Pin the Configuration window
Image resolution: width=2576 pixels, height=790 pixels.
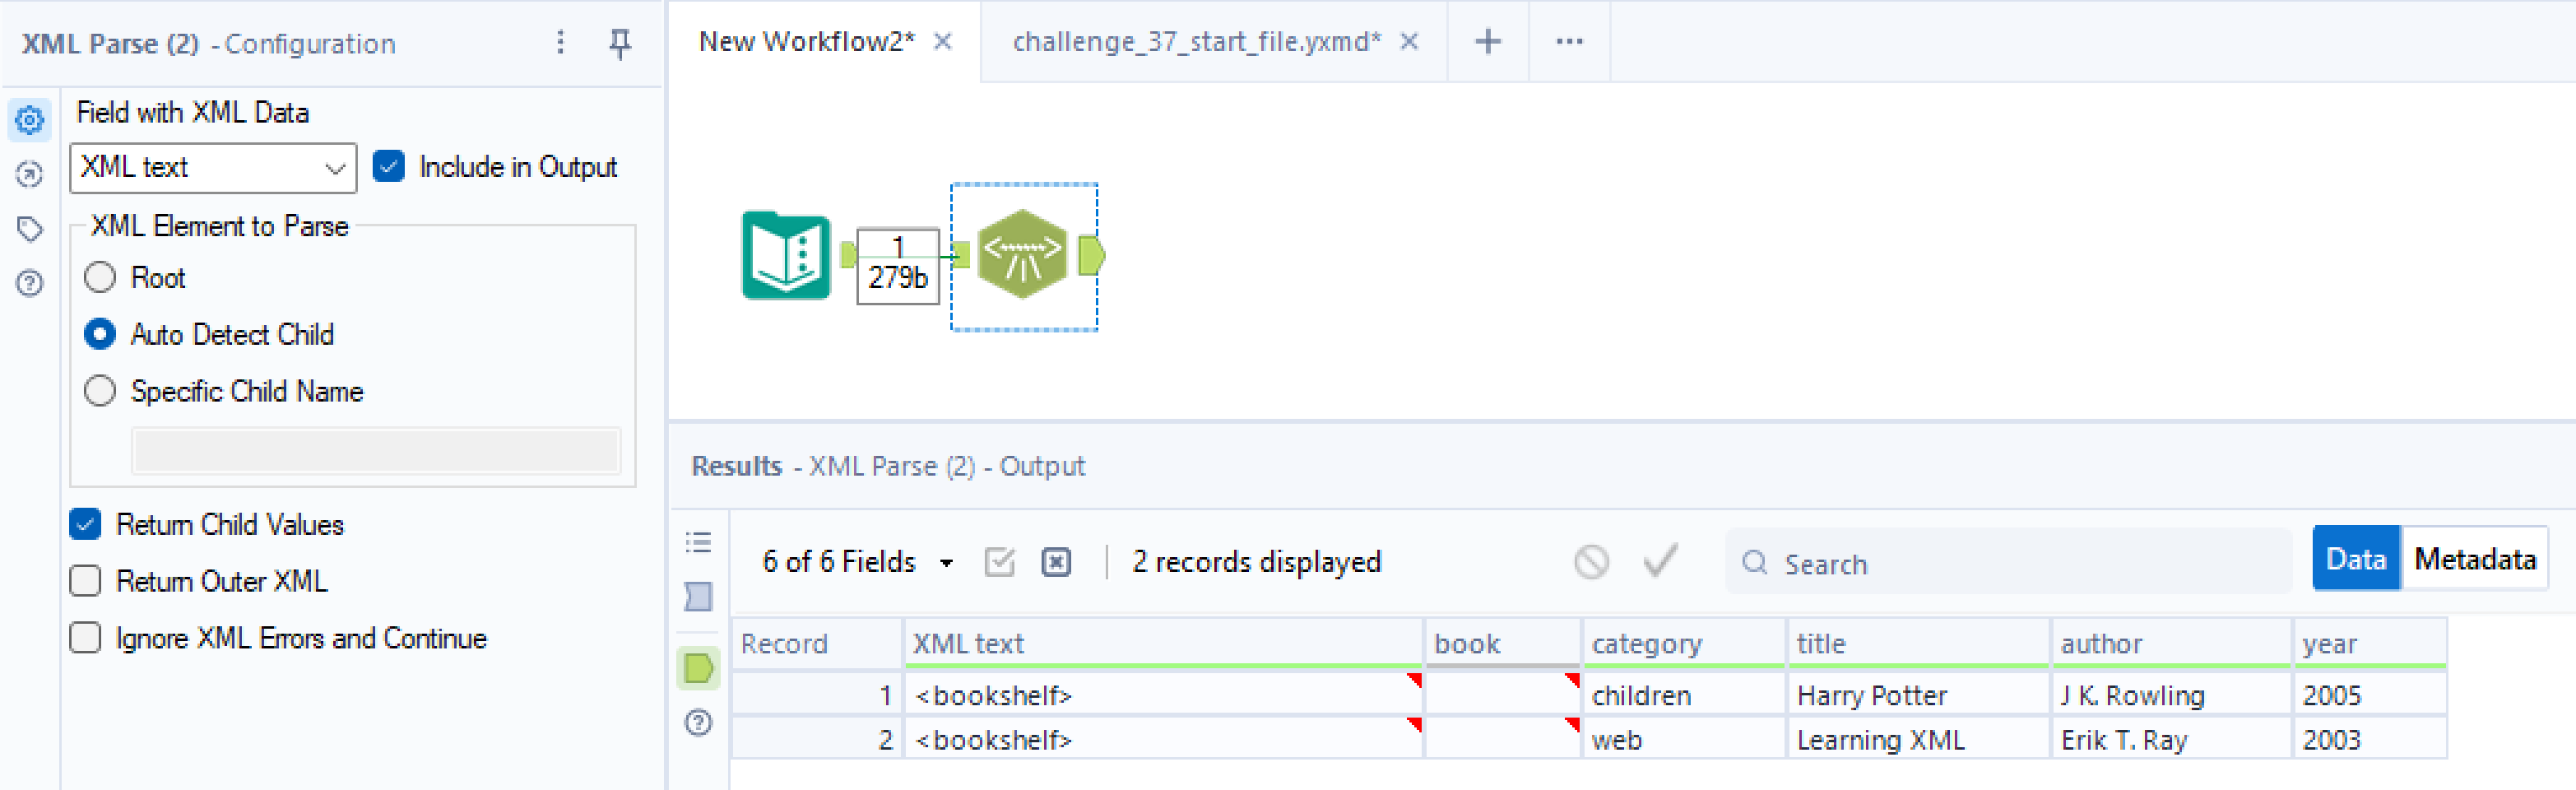pos(620,43)
